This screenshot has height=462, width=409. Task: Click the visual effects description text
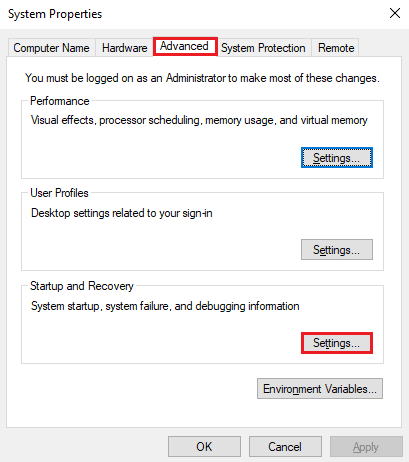(199, 120)
